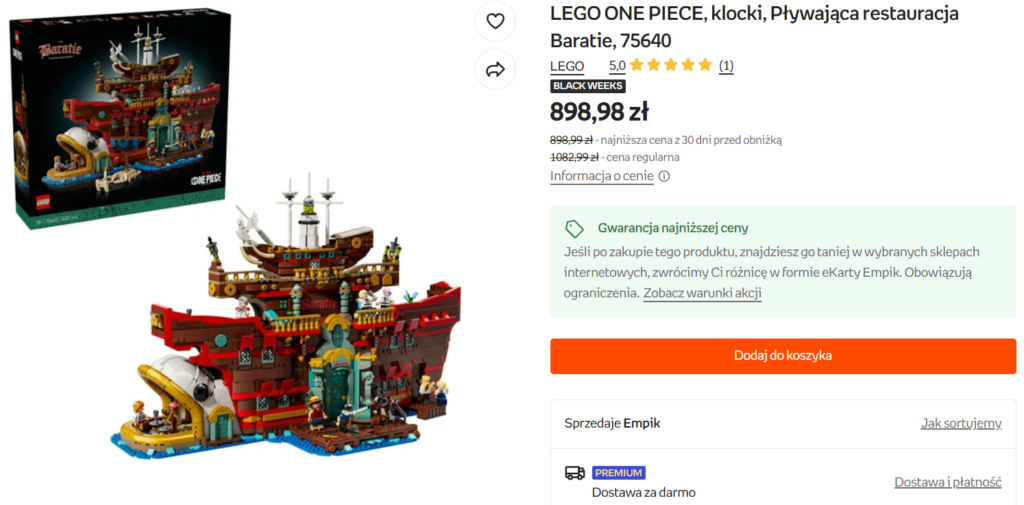Click the info circle next to price information
Image resolution: width=1024 pixels, height=505 pixels.
664,177
